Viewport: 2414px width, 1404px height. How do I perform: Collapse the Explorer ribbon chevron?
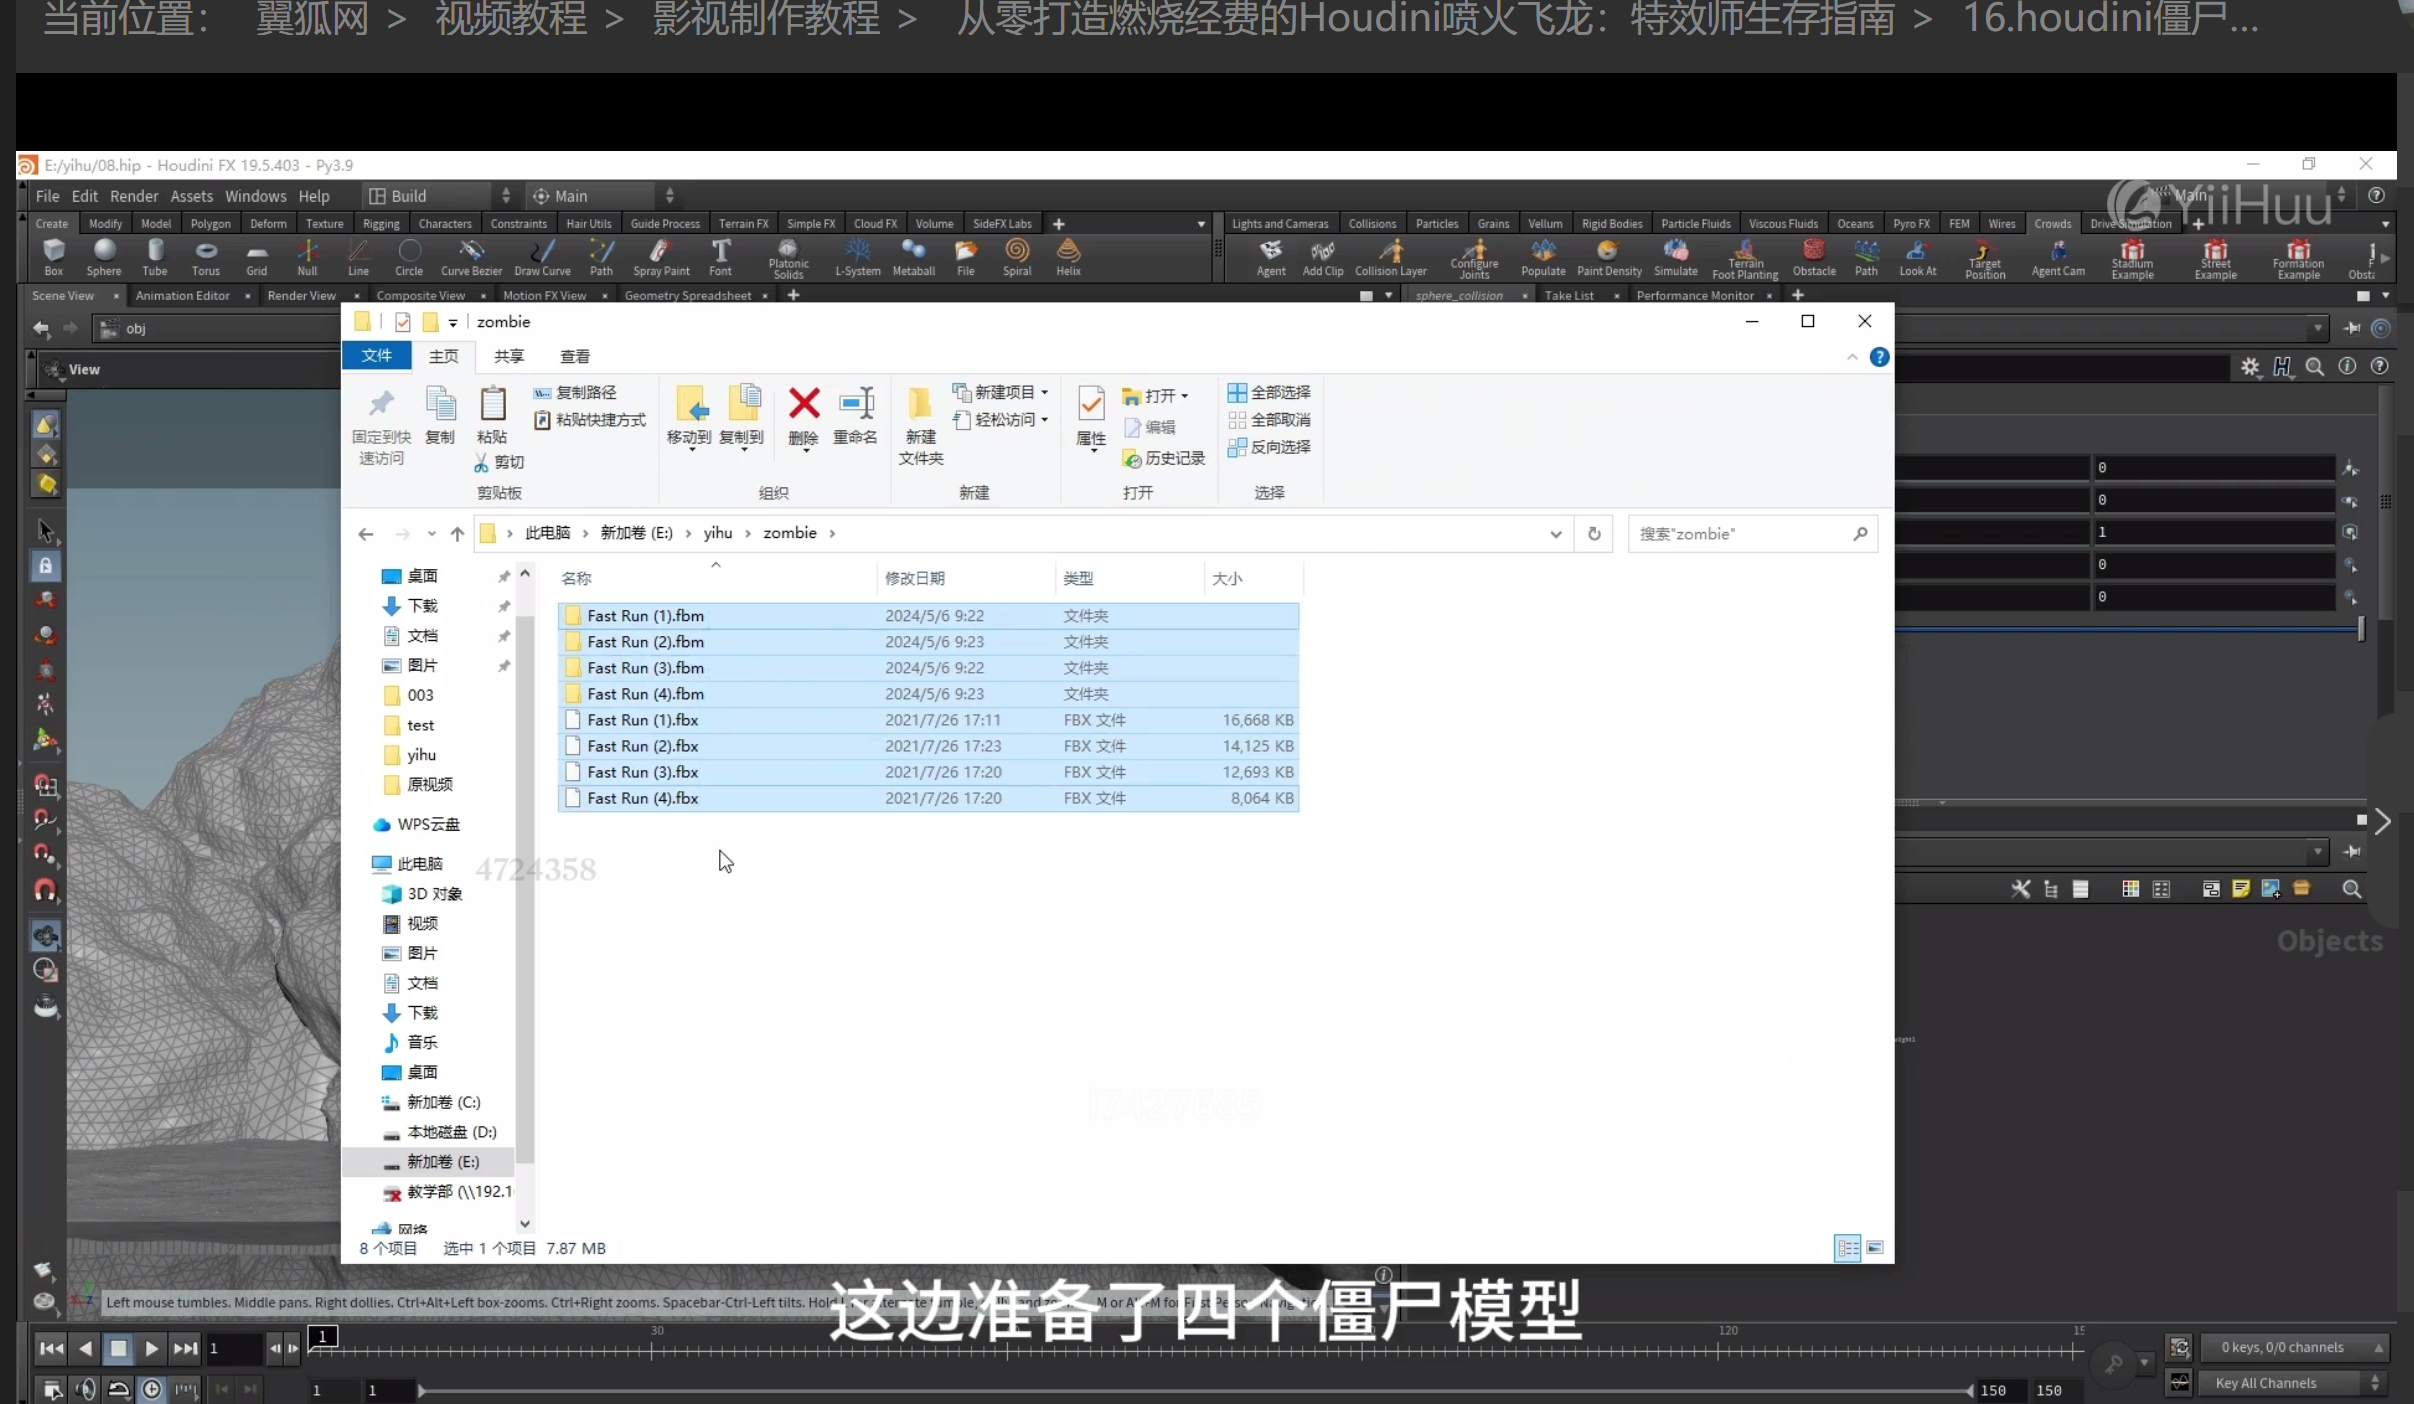point(1852,357)
